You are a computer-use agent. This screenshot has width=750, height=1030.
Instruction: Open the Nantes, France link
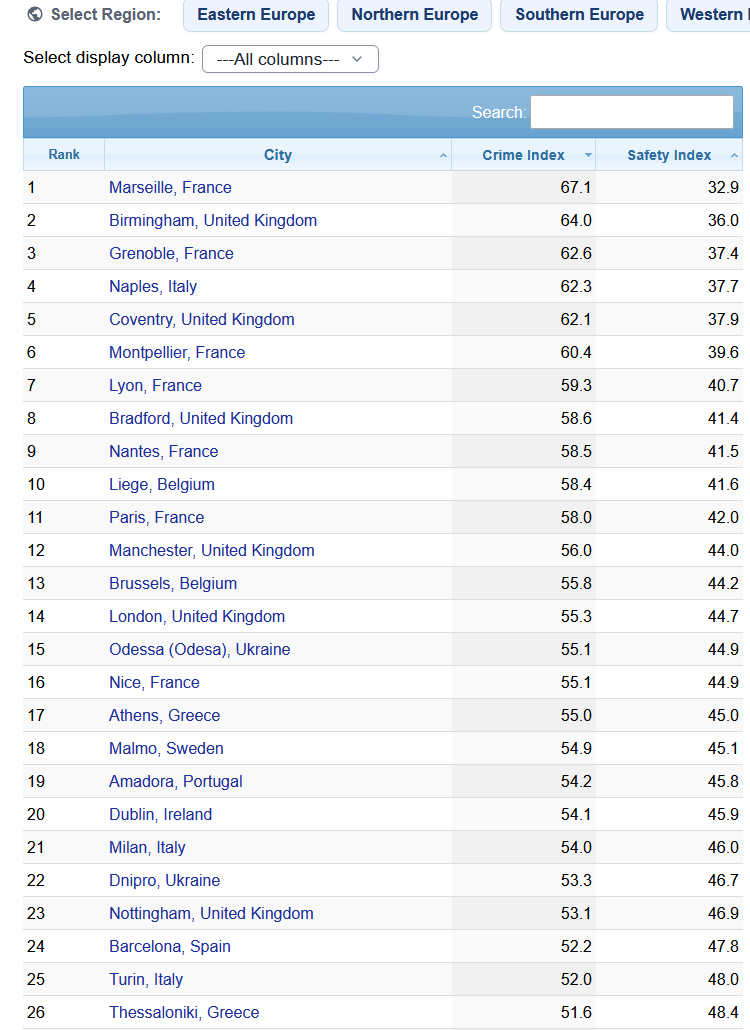pos(164,451)
